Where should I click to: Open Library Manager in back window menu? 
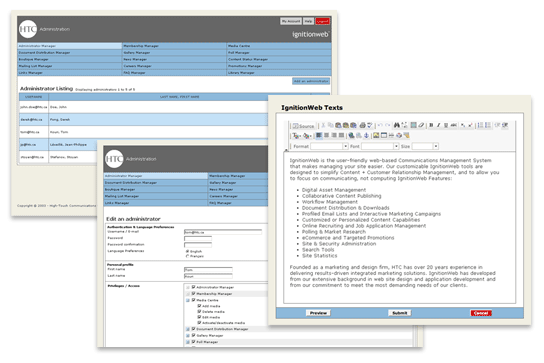(279, 73)
